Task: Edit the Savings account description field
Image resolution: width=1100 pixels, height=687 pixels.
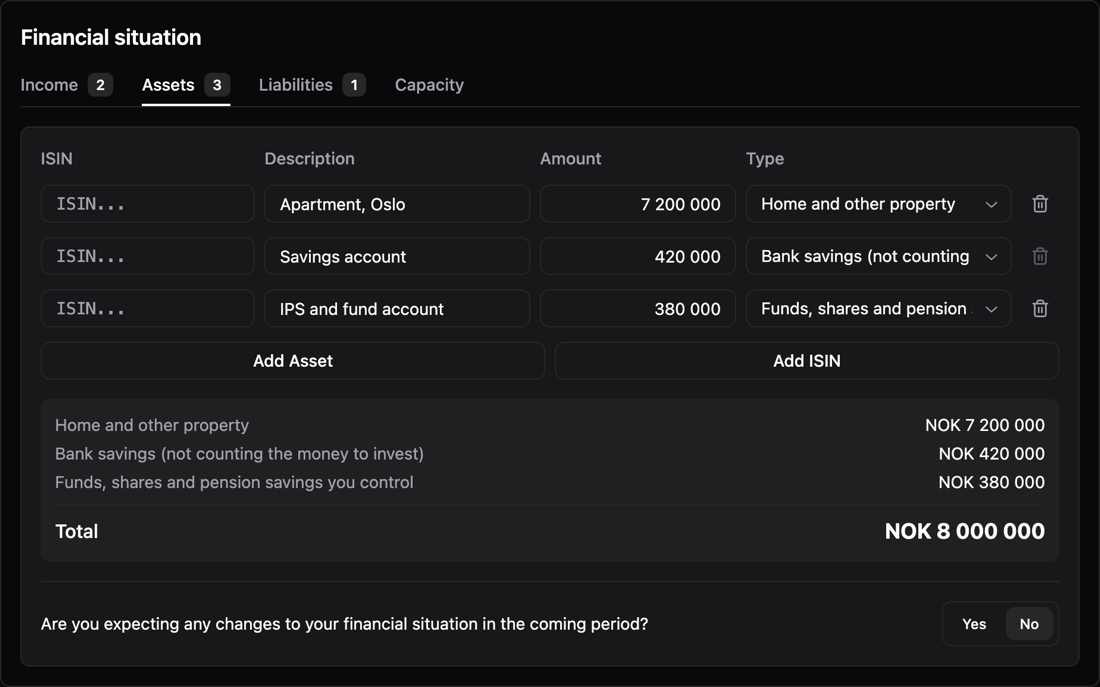Action: pyautogui.click(x=397, y=256)
